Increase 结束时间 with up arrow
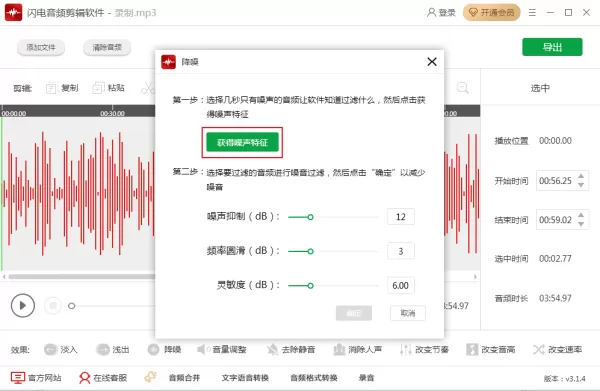The height and width of the screenshot is (391, 600). 581,215
